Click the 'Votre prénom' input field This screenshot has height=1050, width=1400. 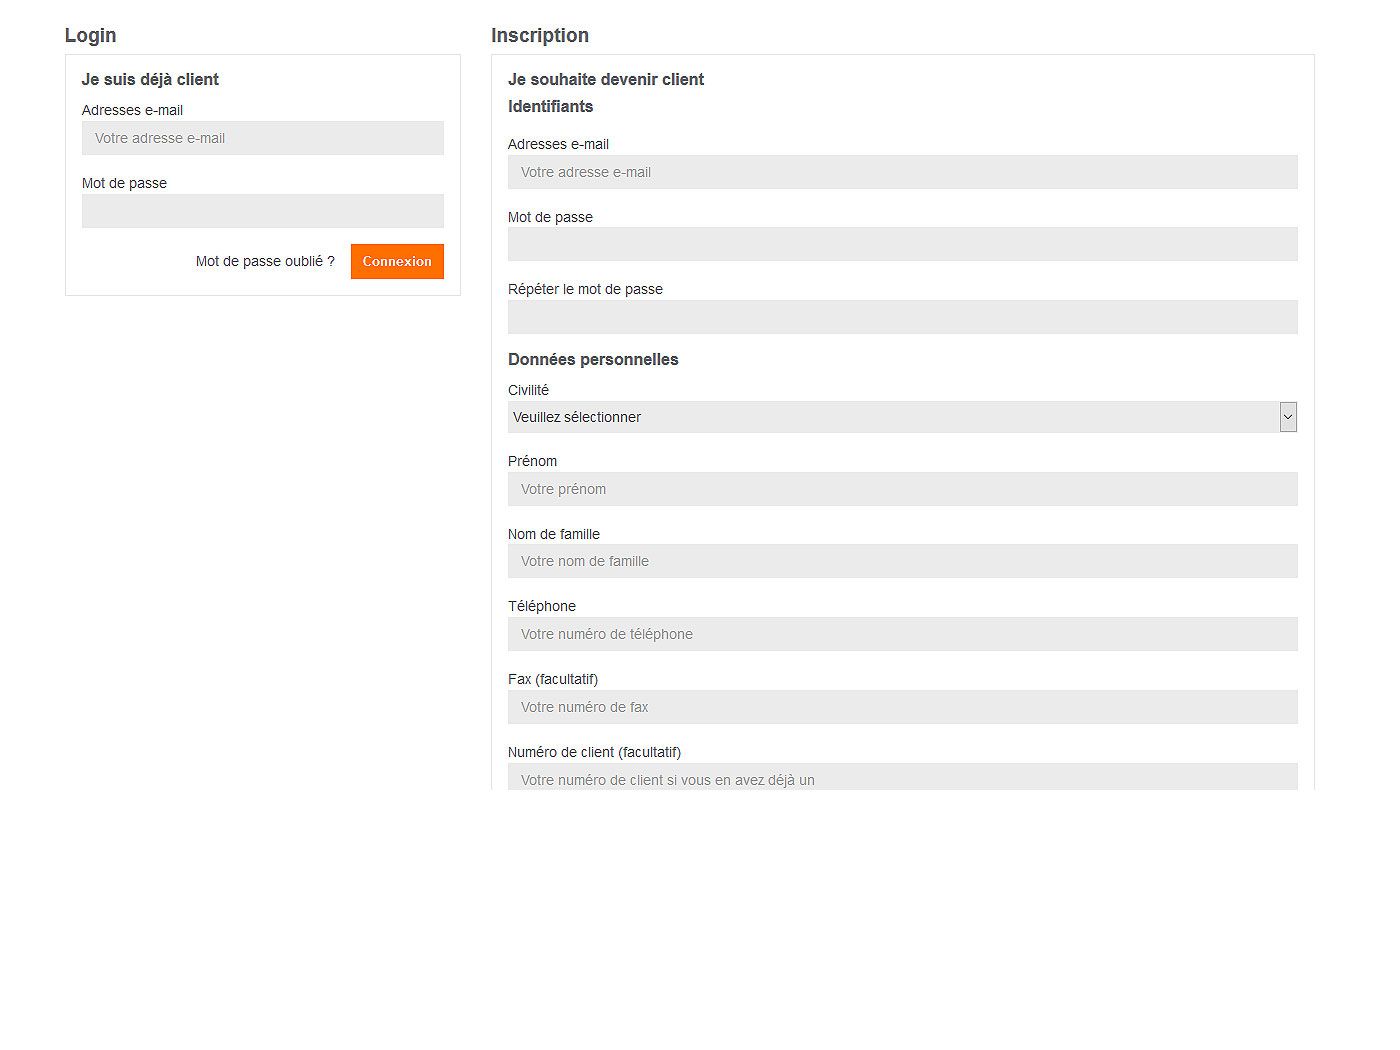click(902, 489)
